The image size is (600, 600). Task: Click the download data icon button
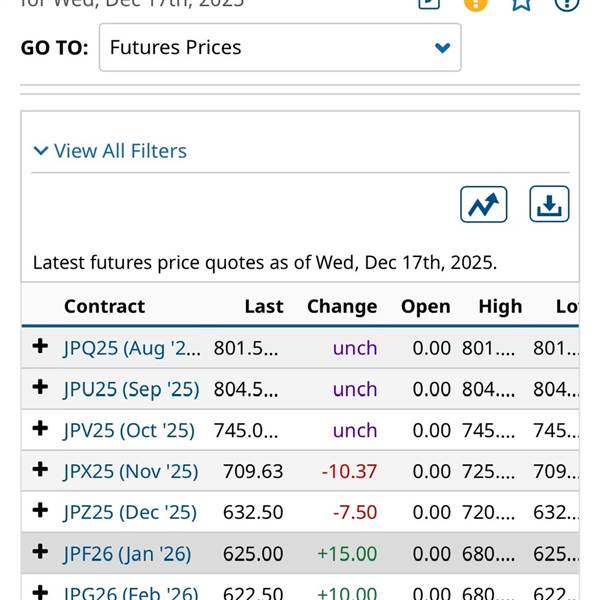(x=548, y=204)
